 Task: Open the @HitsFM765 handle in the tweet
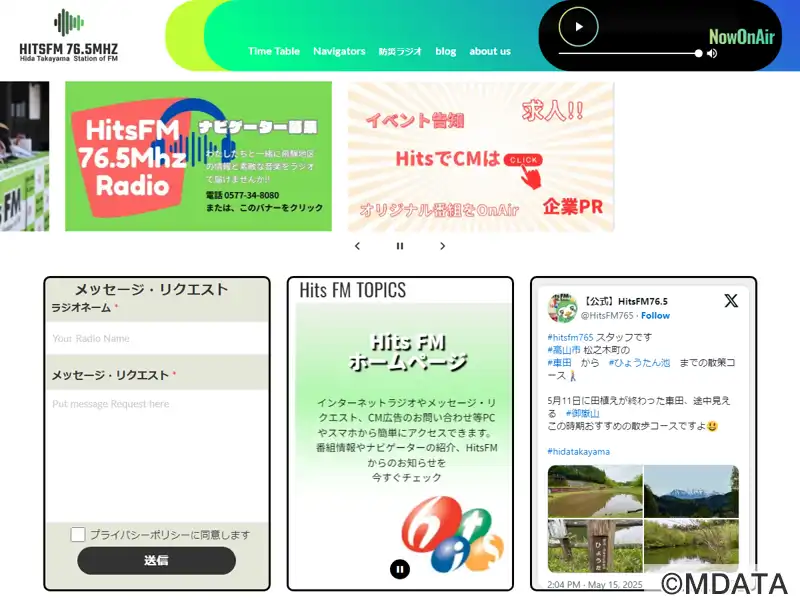(x=607, y=315)
